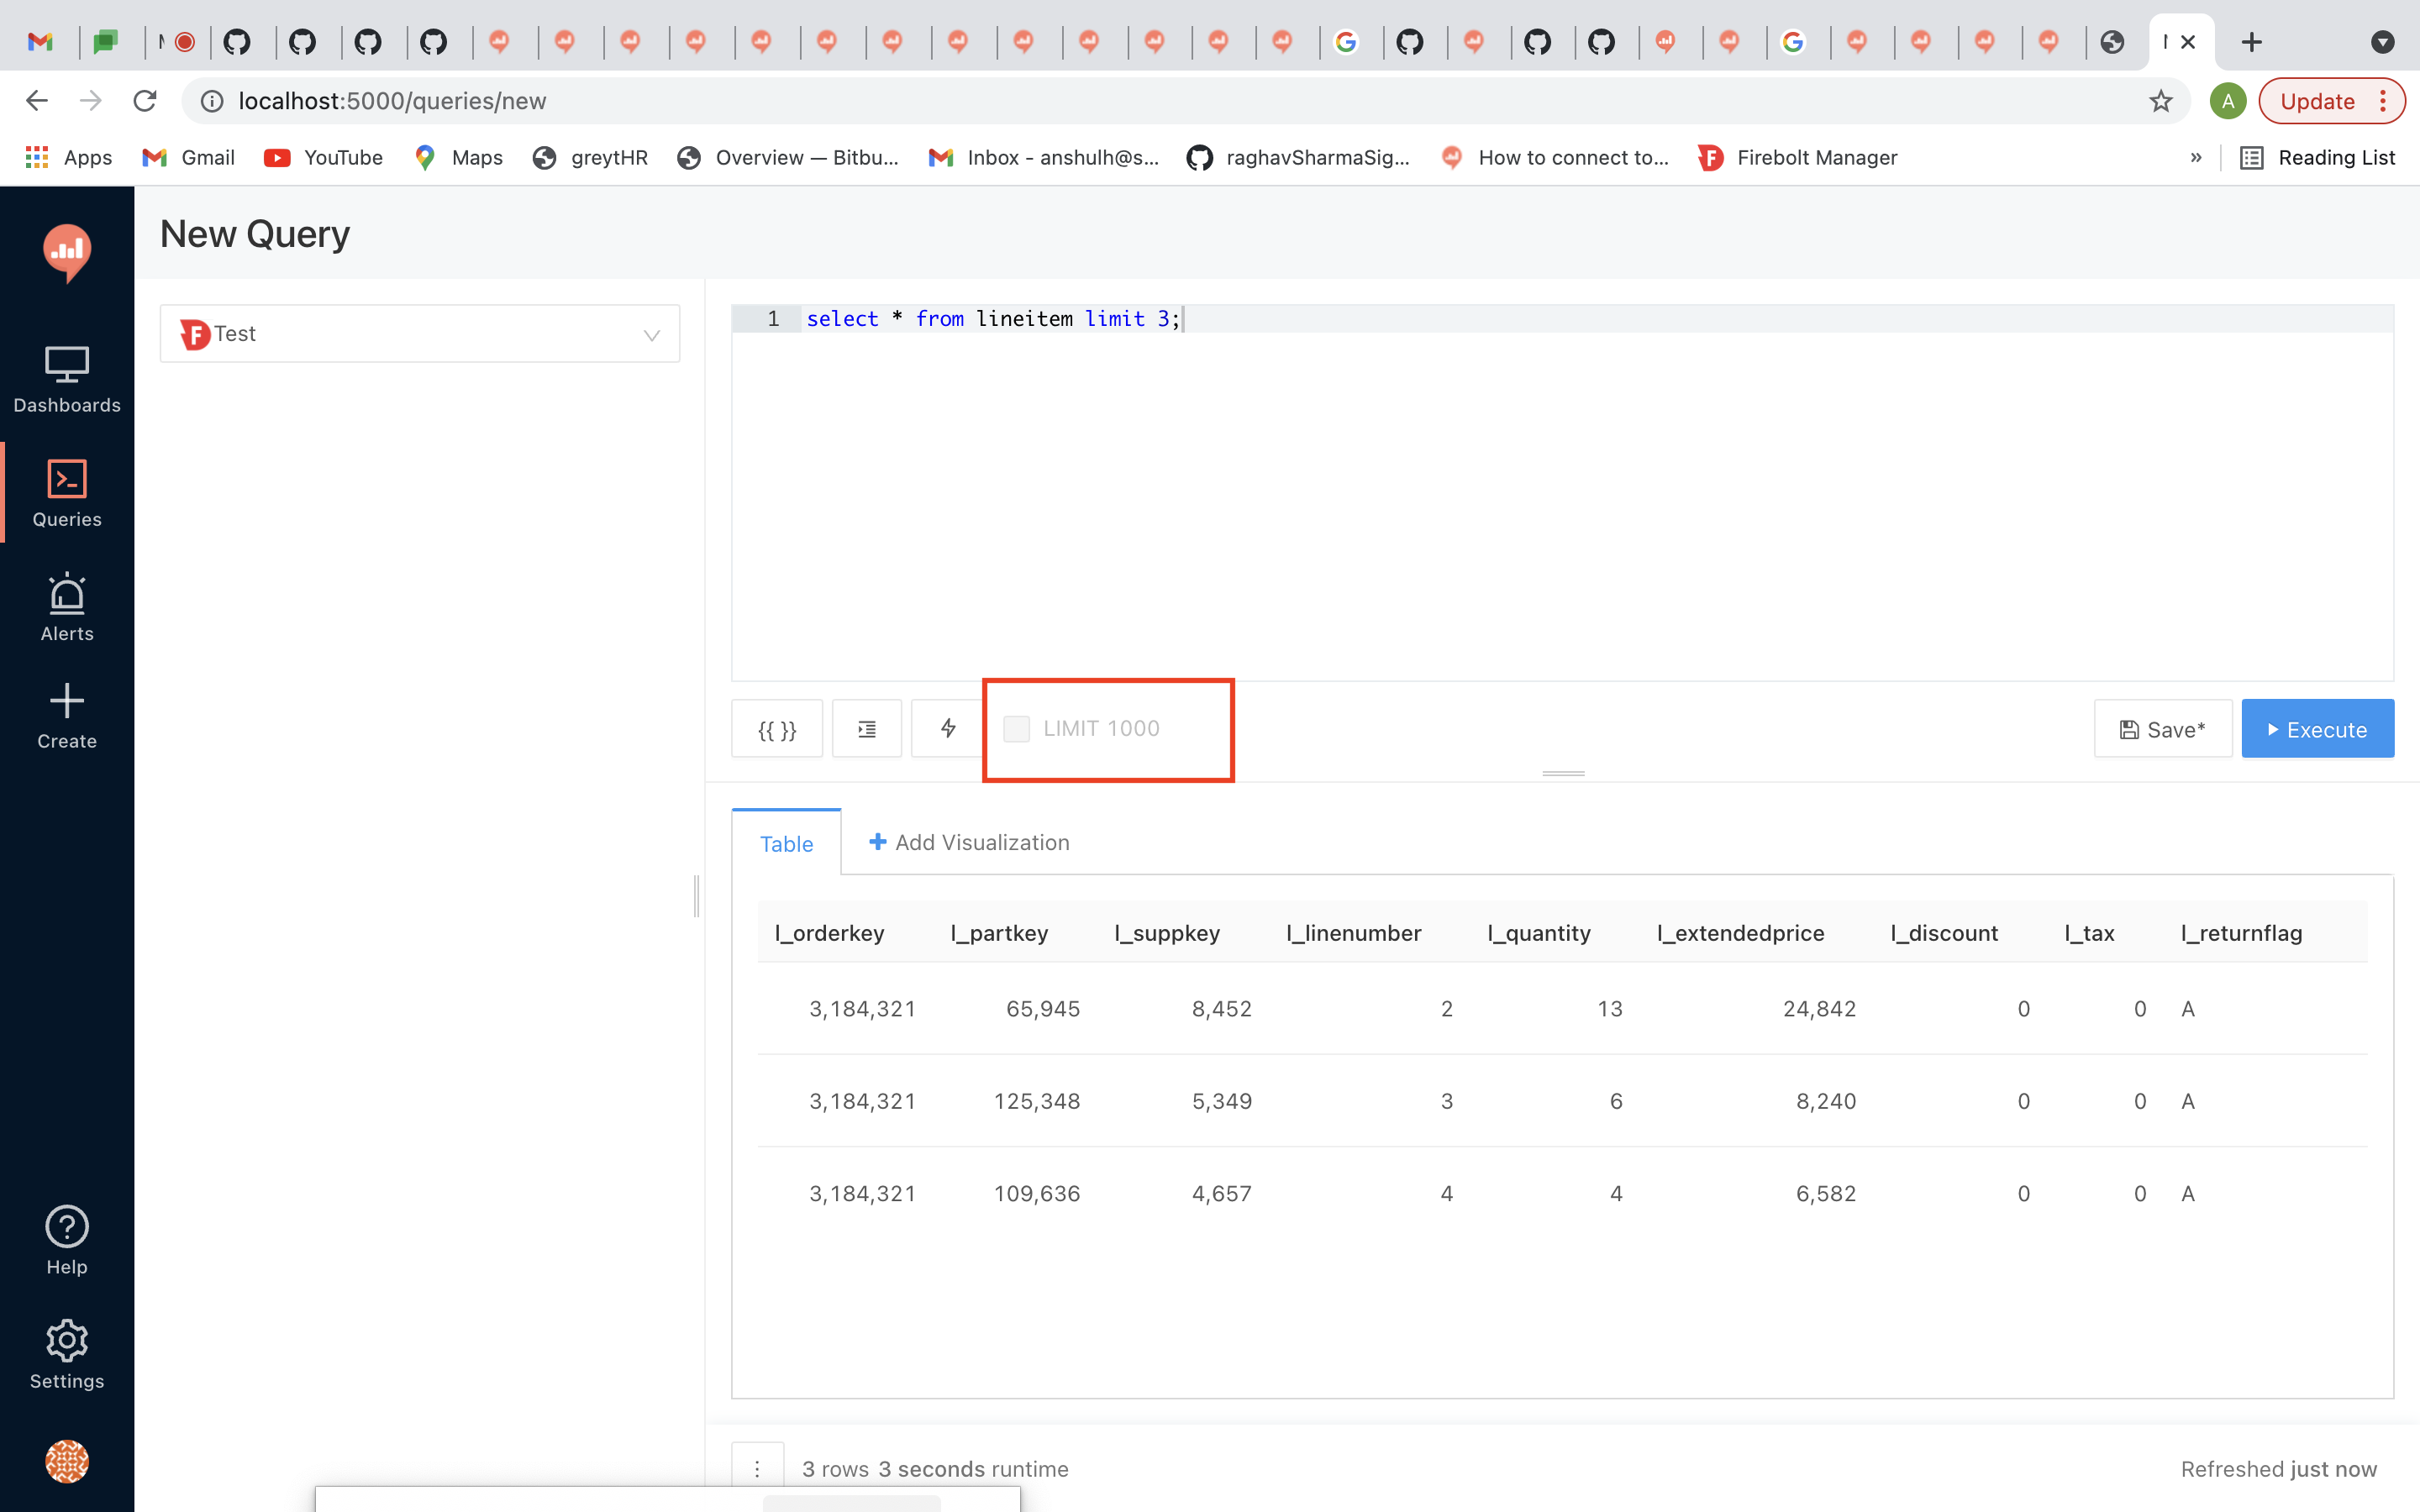Sort by l_partkey column header
The image size is (2420, 1512).
point(999,933)
